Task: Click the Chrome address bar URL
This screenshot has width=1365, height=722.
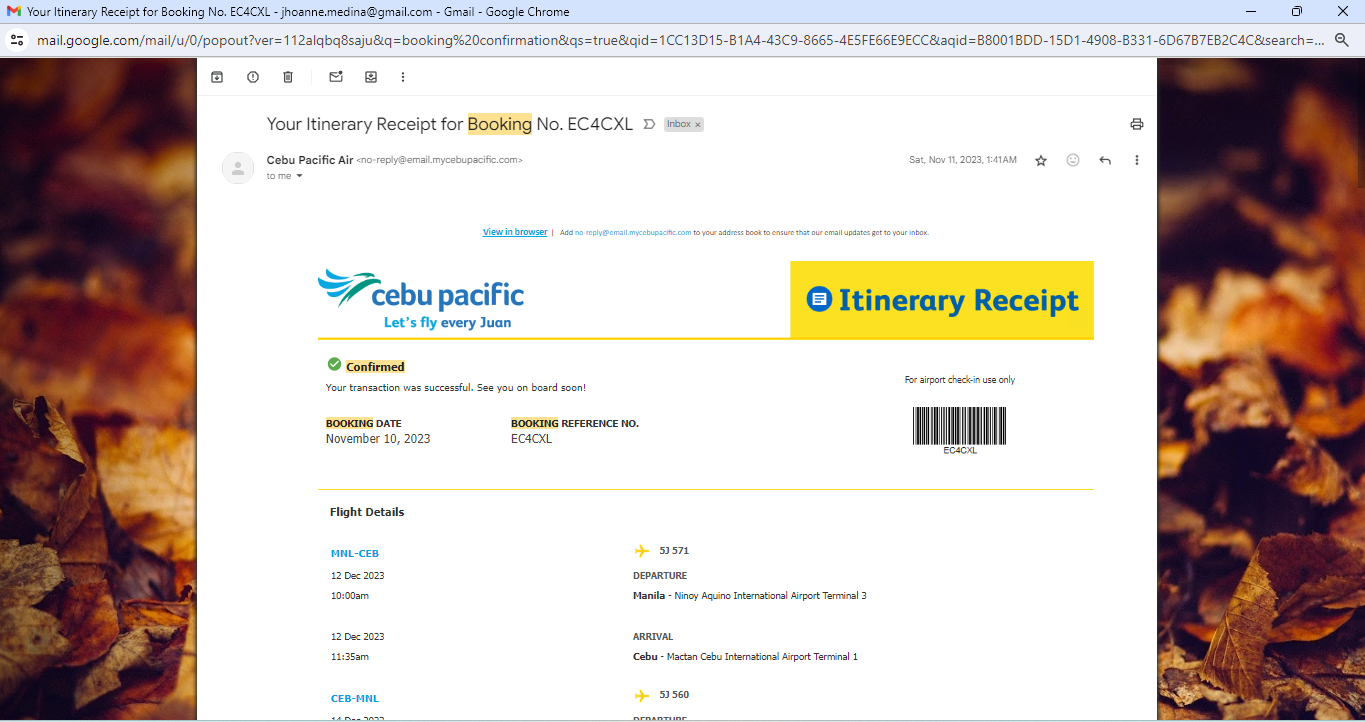Action: (x=680, y=40)
